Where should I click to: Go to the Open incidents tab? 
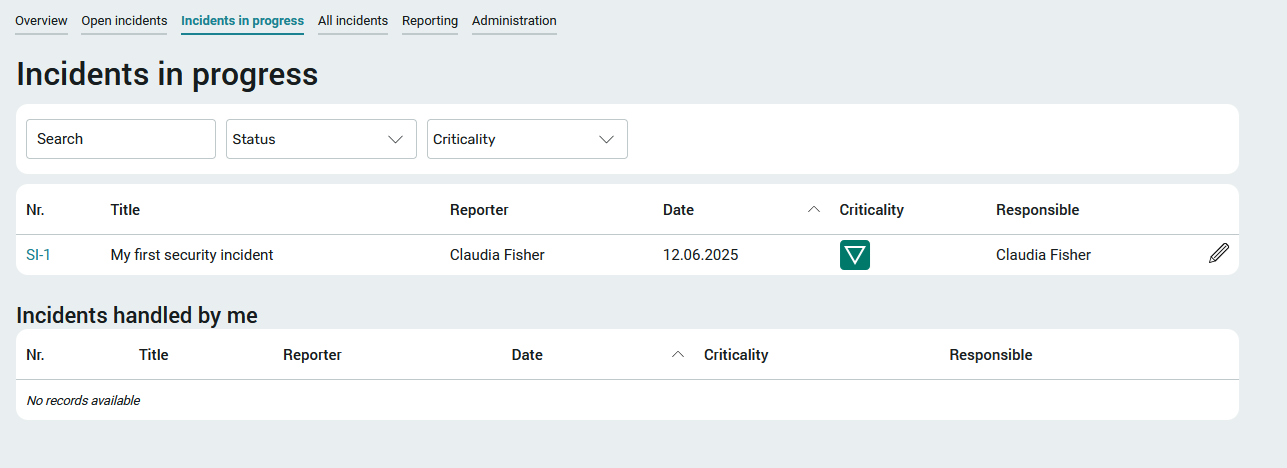124,21
